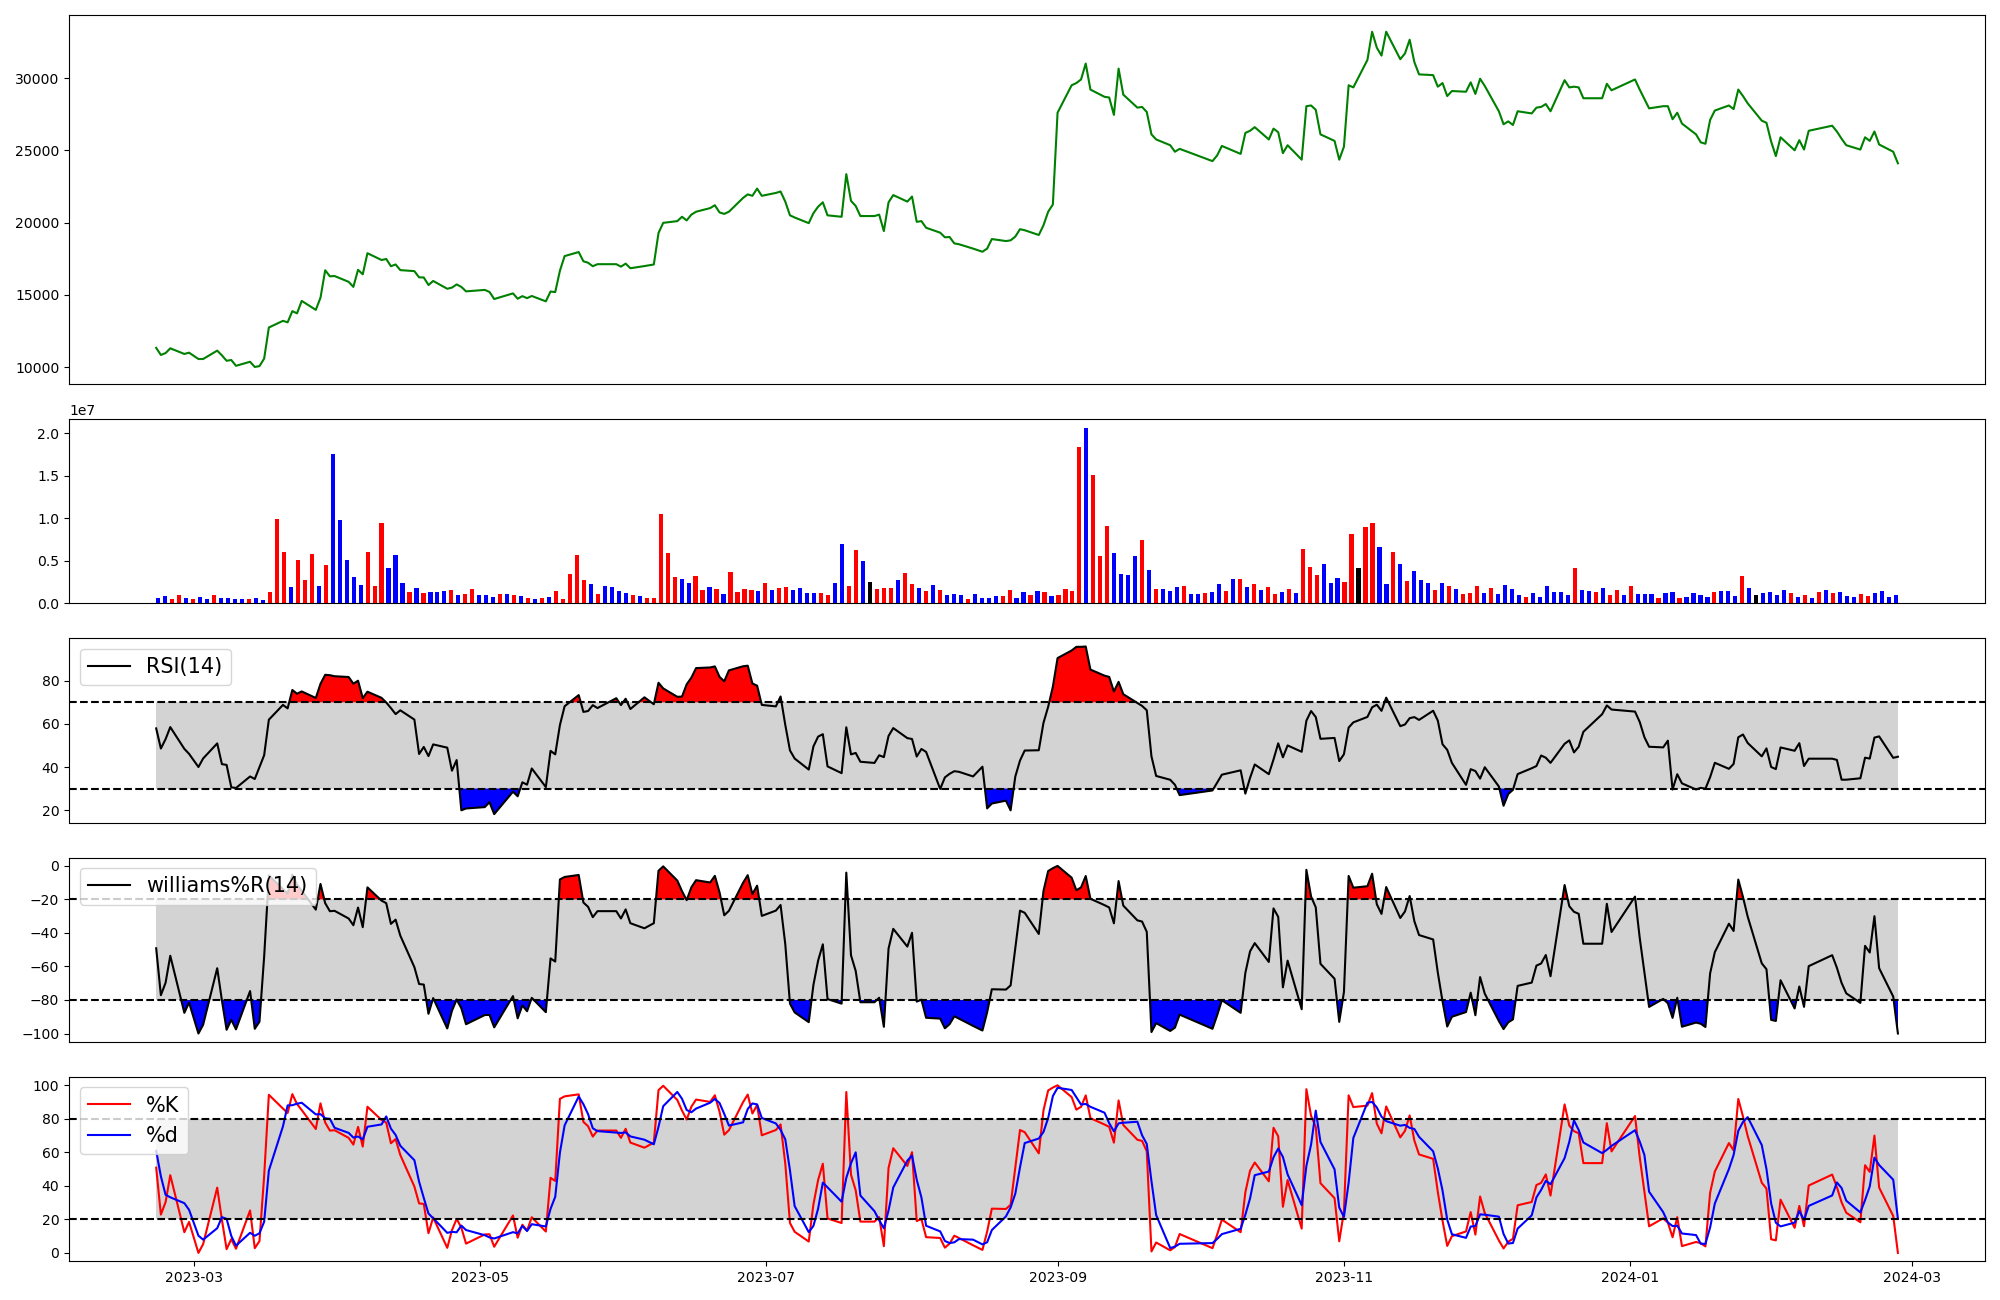Click the 1e7 volume scale label
Screen dimensions: 2000x1300
[x=82, y=410]
